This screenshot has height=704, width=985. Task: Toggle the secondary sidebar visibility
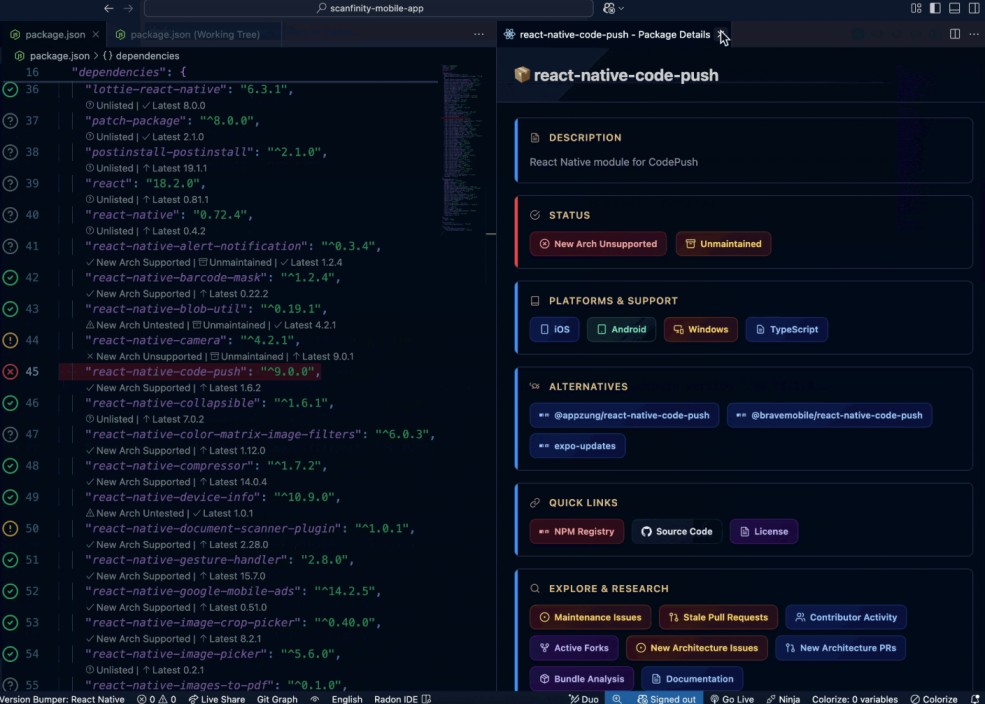(x=974, y=8)
